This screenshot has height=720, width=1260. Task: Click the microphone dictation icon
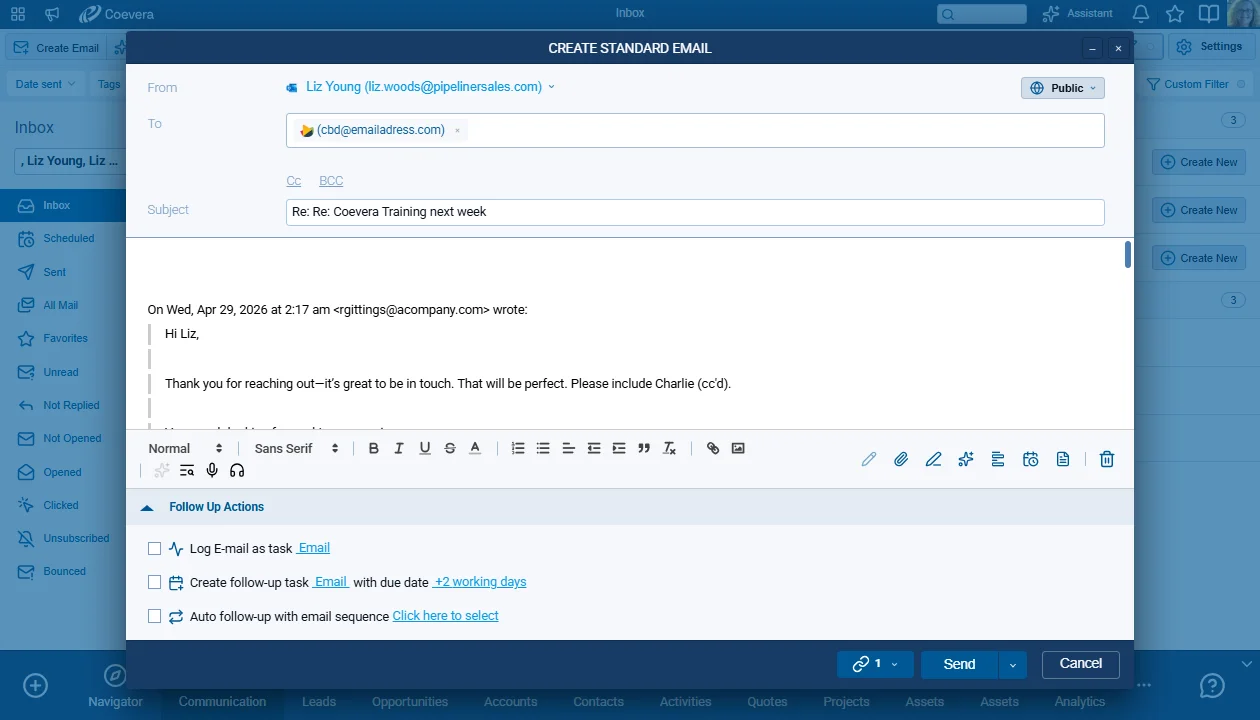click(212, 470)
